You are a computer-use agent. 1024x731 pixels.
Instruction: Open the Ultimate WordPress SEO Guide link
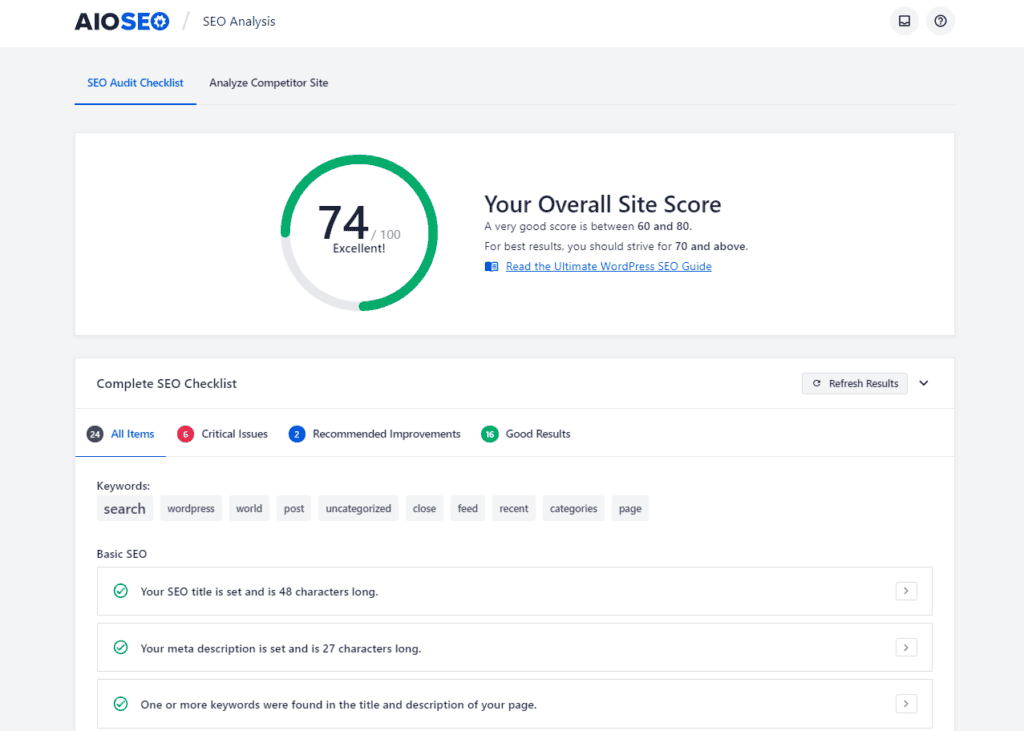608,267
